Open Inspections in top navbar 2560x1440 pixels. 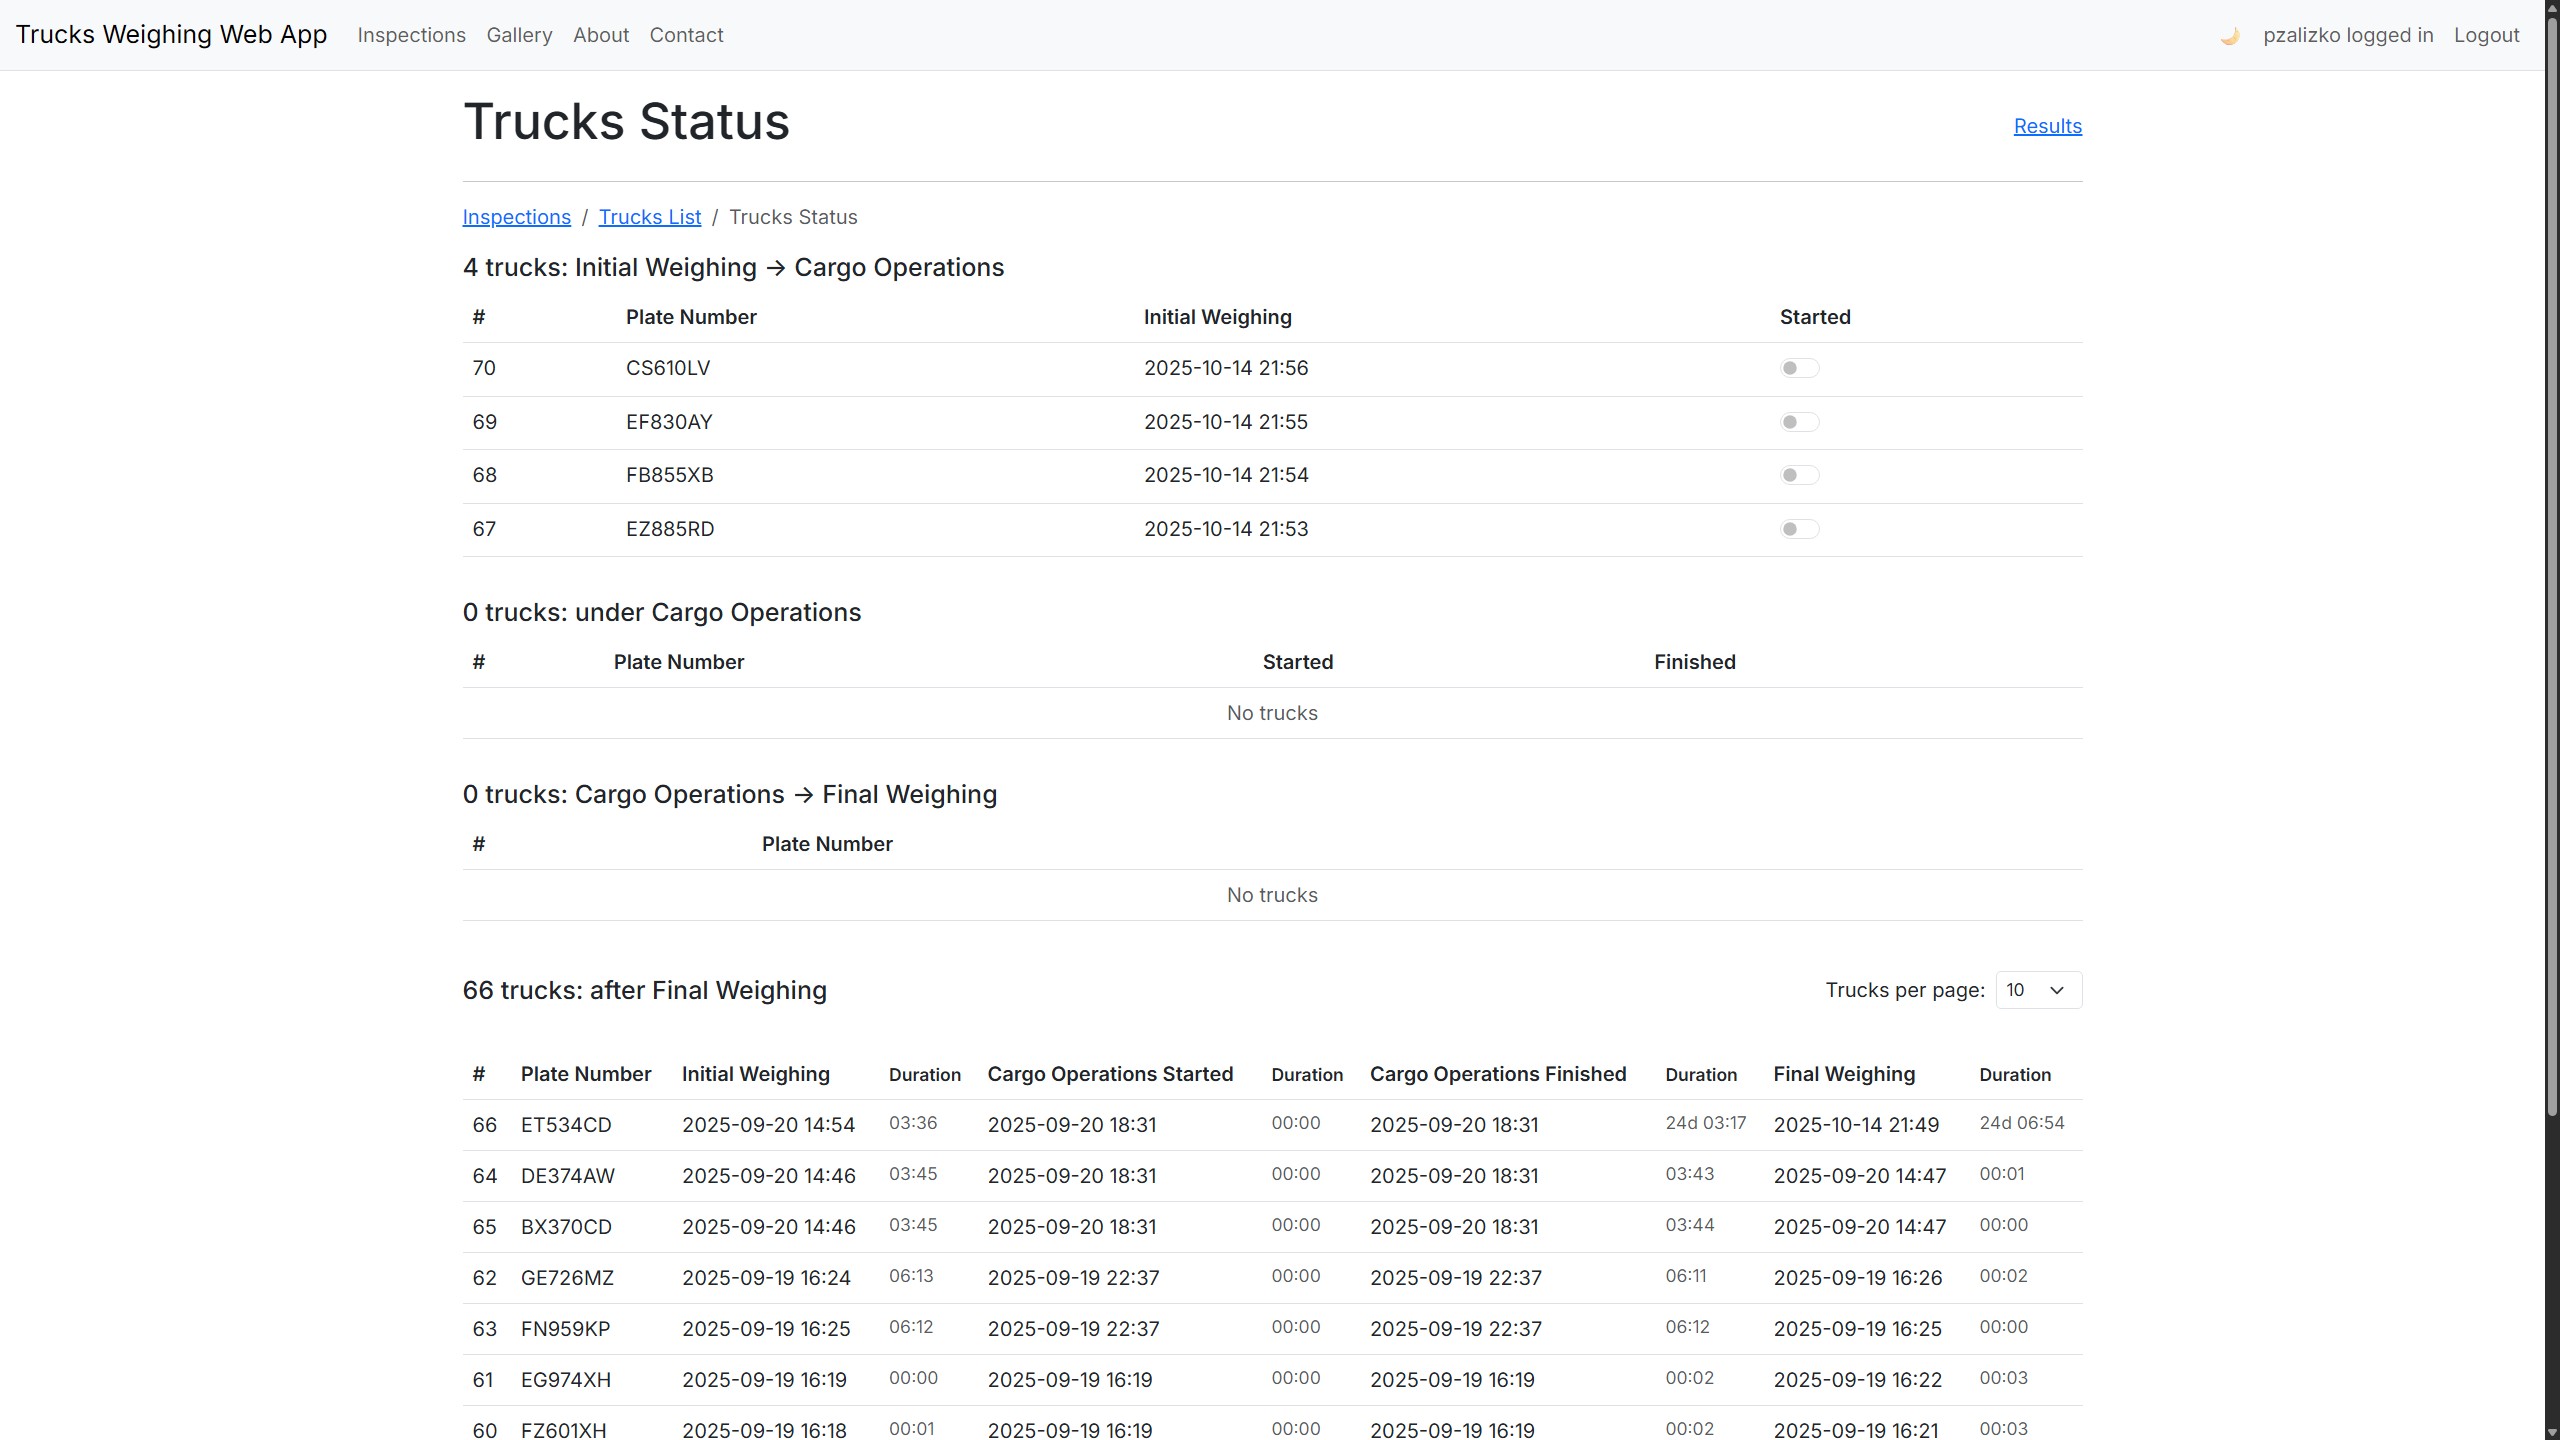pyautogui.click(x=411, y=35)
